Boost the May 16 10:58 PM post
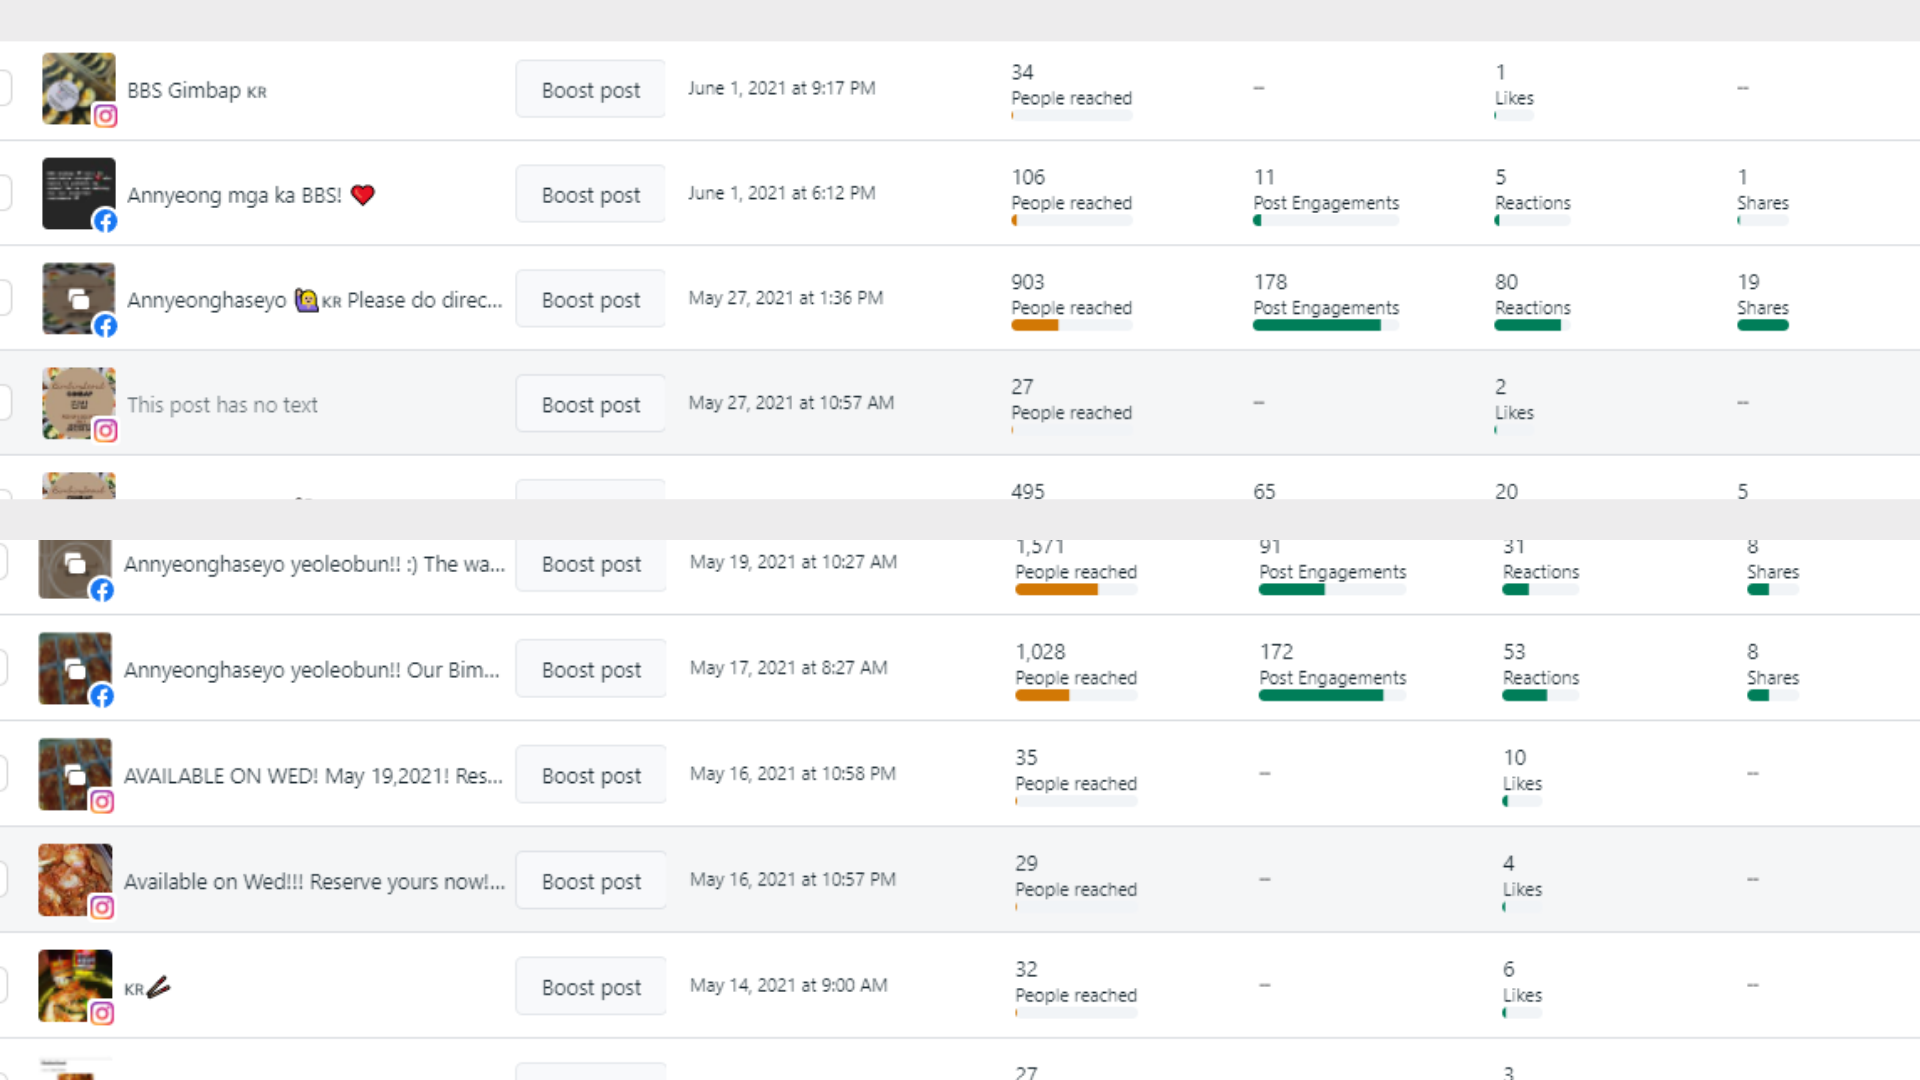1920x1080 pixels. 590,776
